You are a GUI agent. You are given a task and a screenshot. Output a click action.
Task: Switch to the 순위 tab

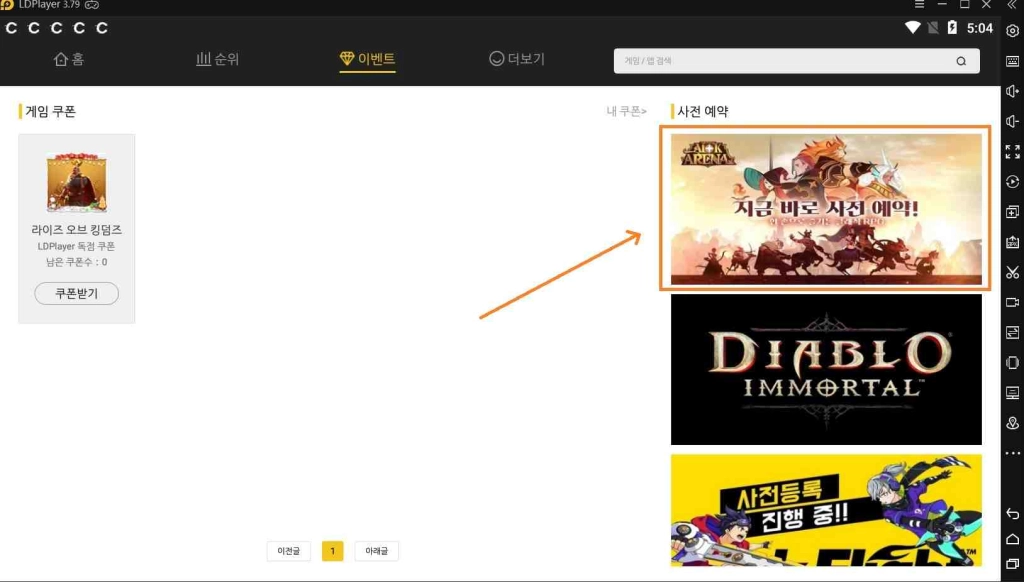(217, 59)
